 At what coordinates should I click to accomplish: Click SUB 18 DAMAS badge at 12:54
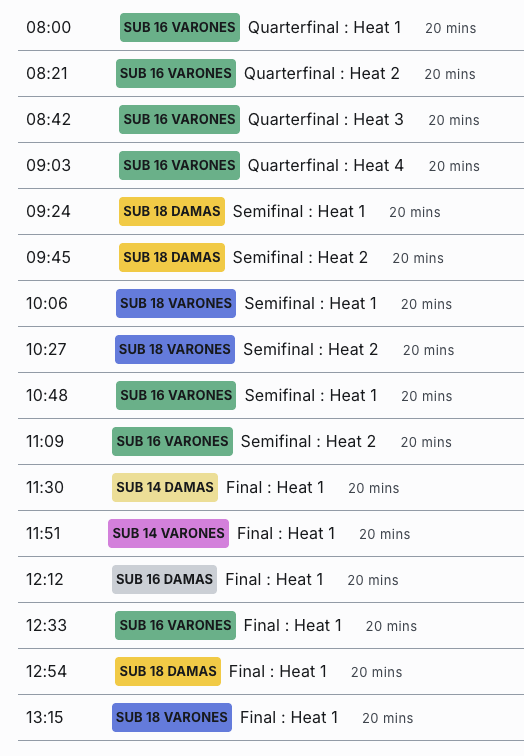coord(168,671)
